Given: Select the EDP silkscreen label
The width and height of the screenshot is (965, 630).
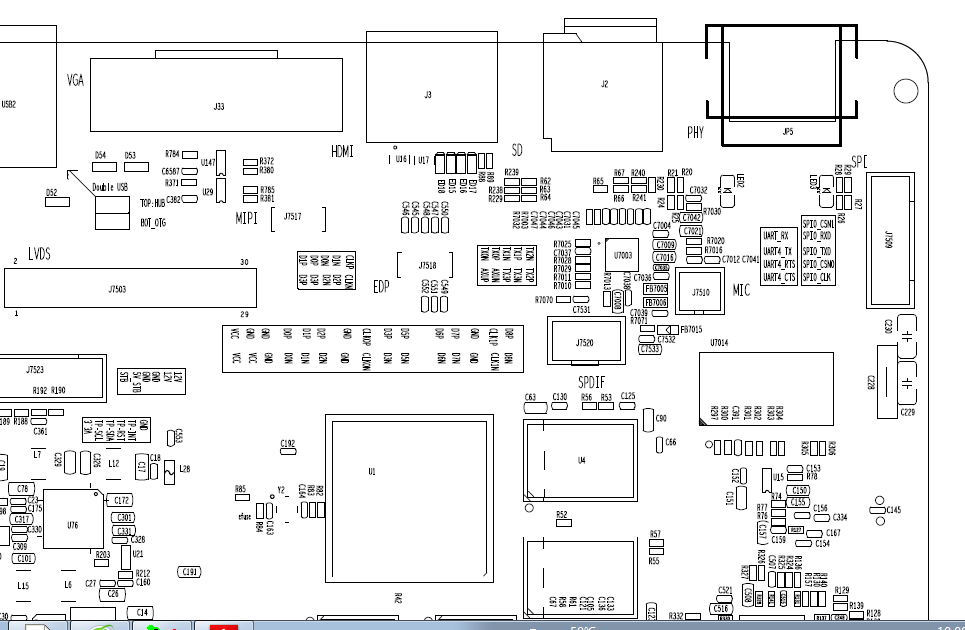Looking at the screenshot, I should [381, 287].
